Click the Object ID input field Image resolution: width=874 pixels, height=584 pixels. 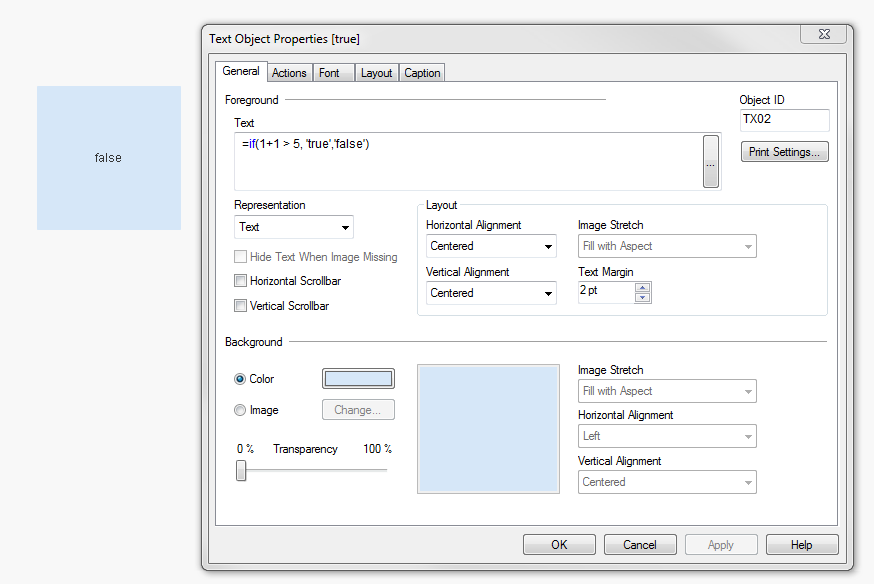pyautogui.click(x=784, y=120)
